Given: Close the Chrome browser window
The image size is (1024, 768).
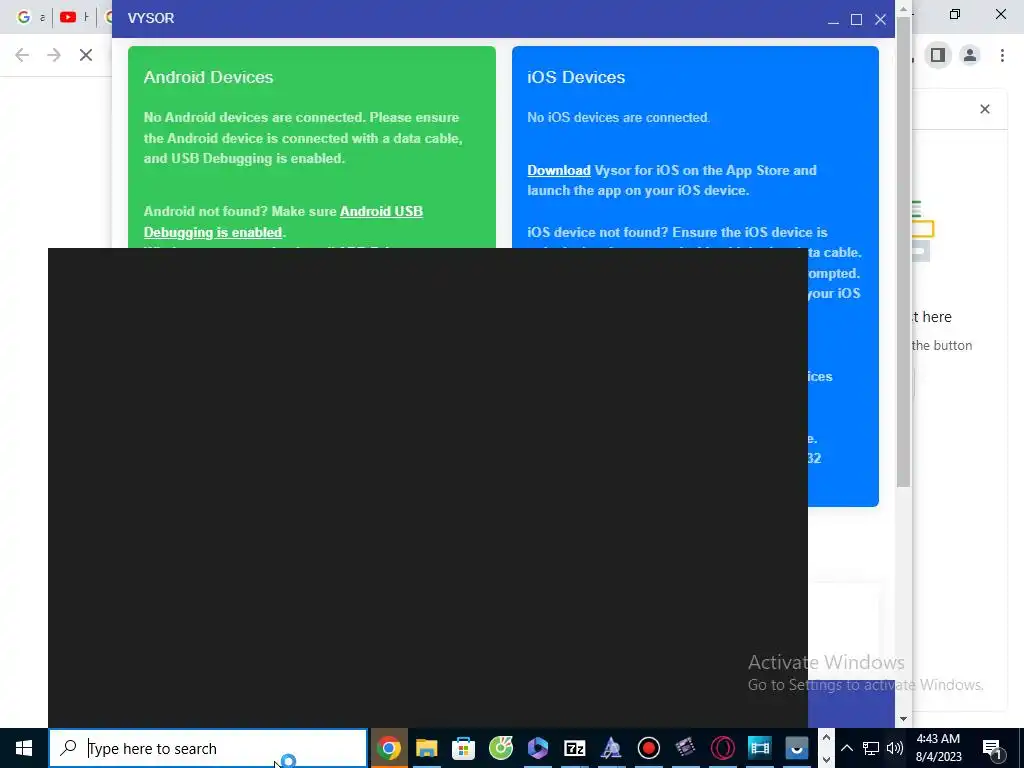Looking at the screenshot, I should (x=1000, y=14).
